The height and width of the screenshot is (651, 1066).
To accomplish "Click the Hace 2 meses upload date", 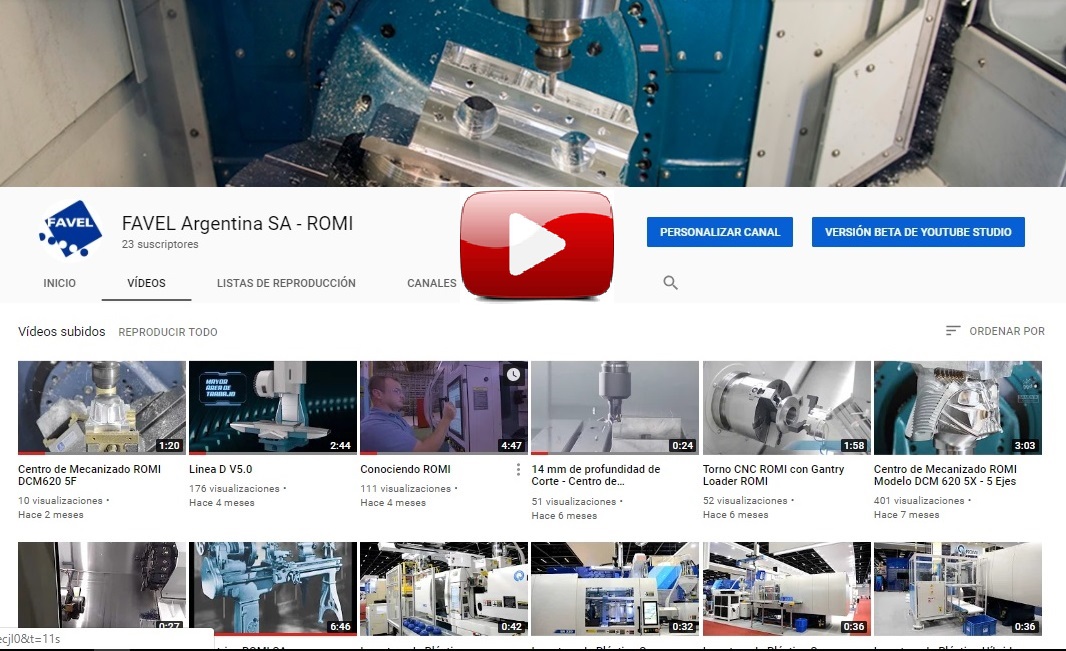I will [51, 515].
